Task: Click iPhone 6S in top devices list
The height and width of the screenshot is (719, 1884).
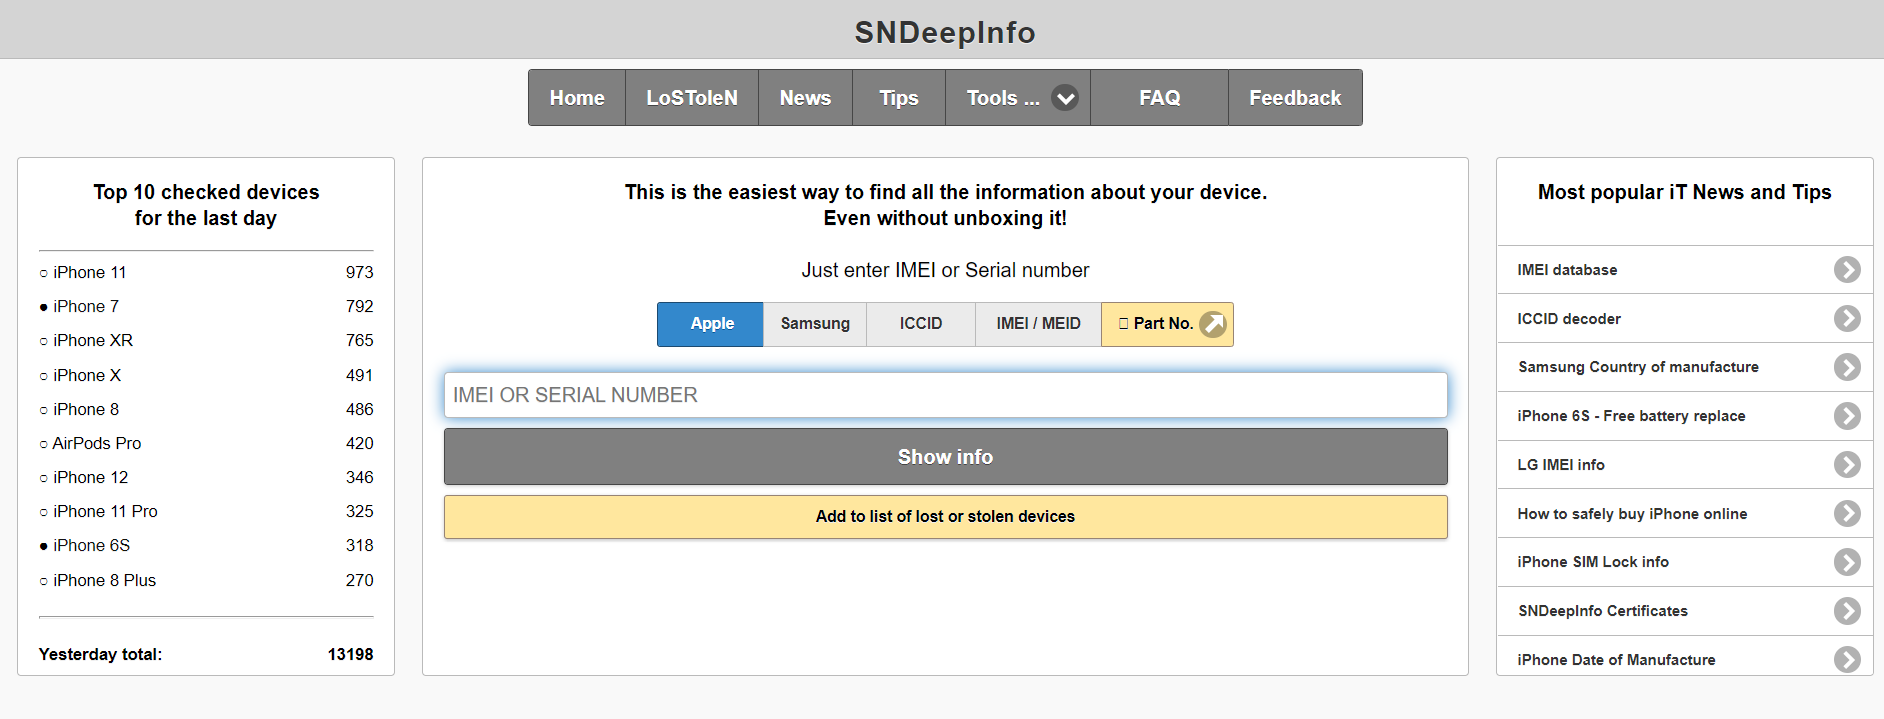Action: click(x=92, y=545)
